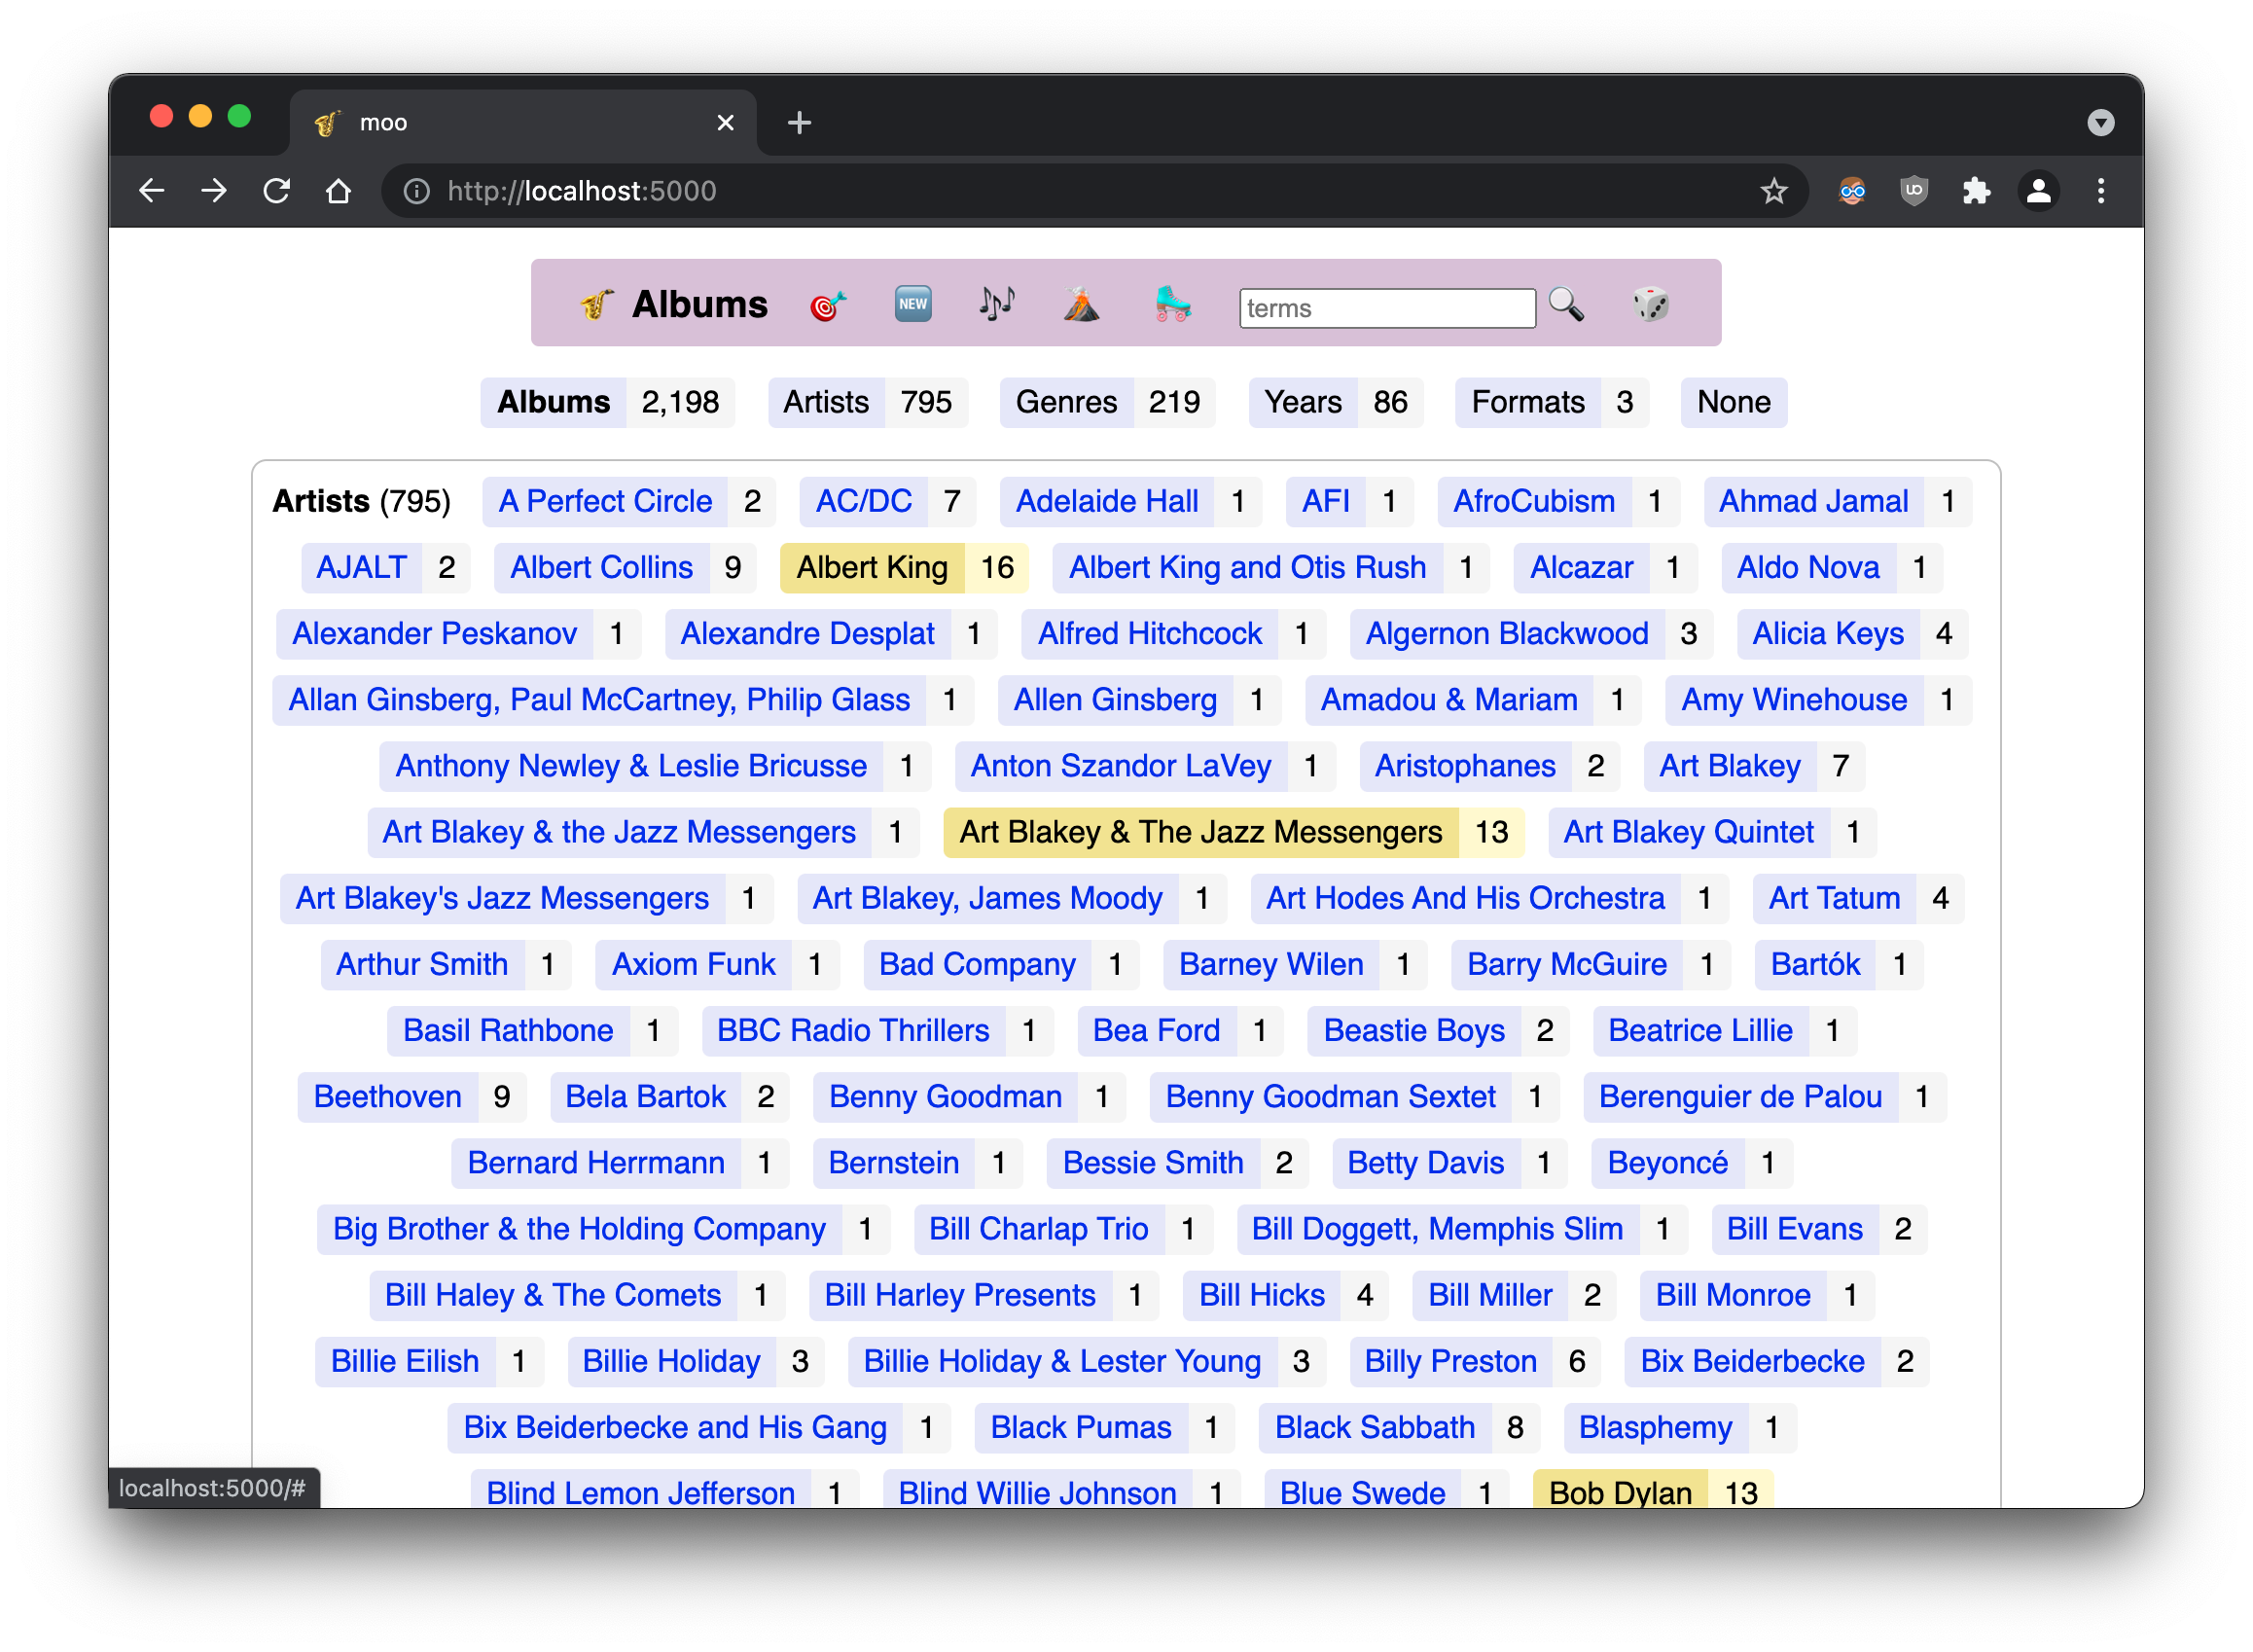Click the Albums title in header
This screenshot has height=1652, width=2253.
699,304
